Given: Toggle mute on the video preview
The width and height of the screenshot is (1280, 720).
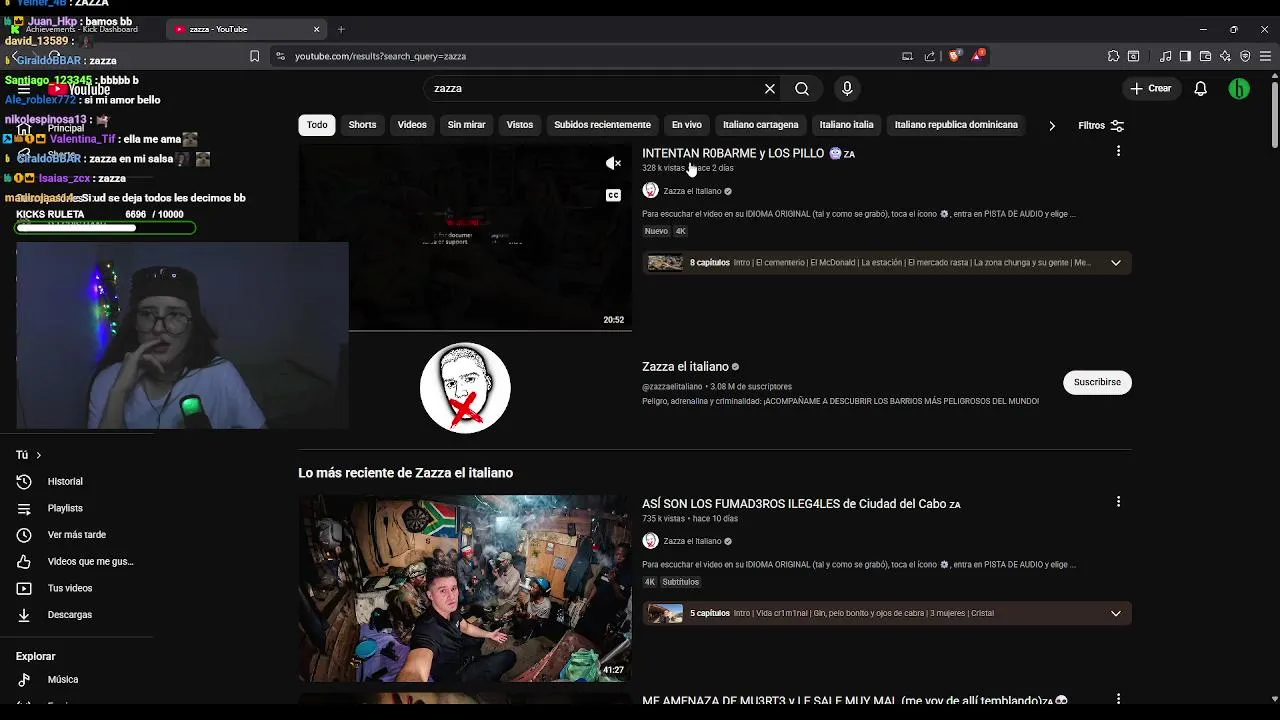Looking at the screenshot, I should click(x=613, y=163).
